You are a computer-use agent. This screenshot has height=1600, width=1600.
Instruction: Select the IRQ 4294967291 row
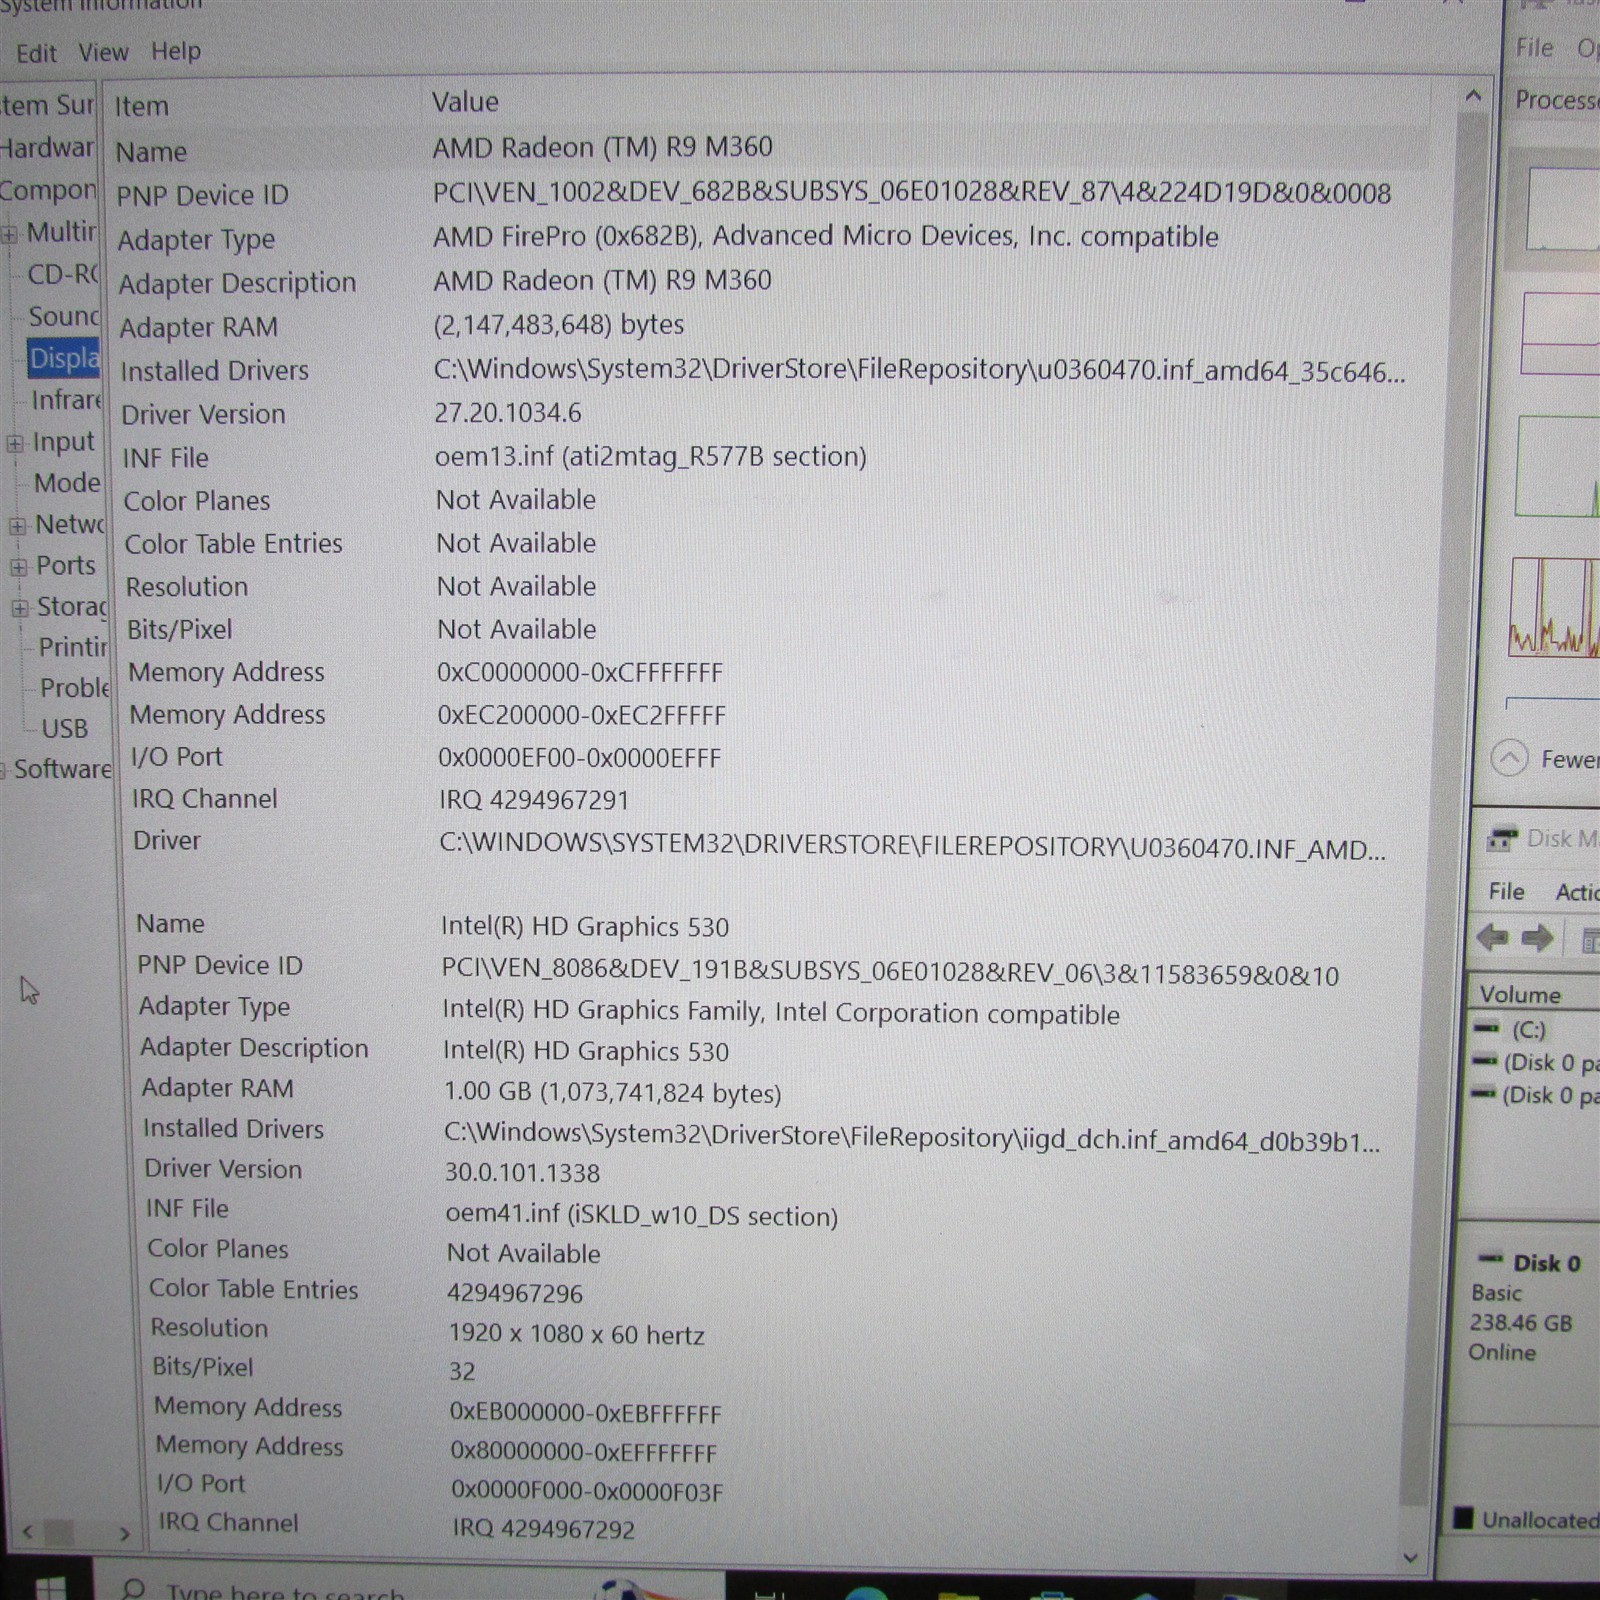[780, 799]
